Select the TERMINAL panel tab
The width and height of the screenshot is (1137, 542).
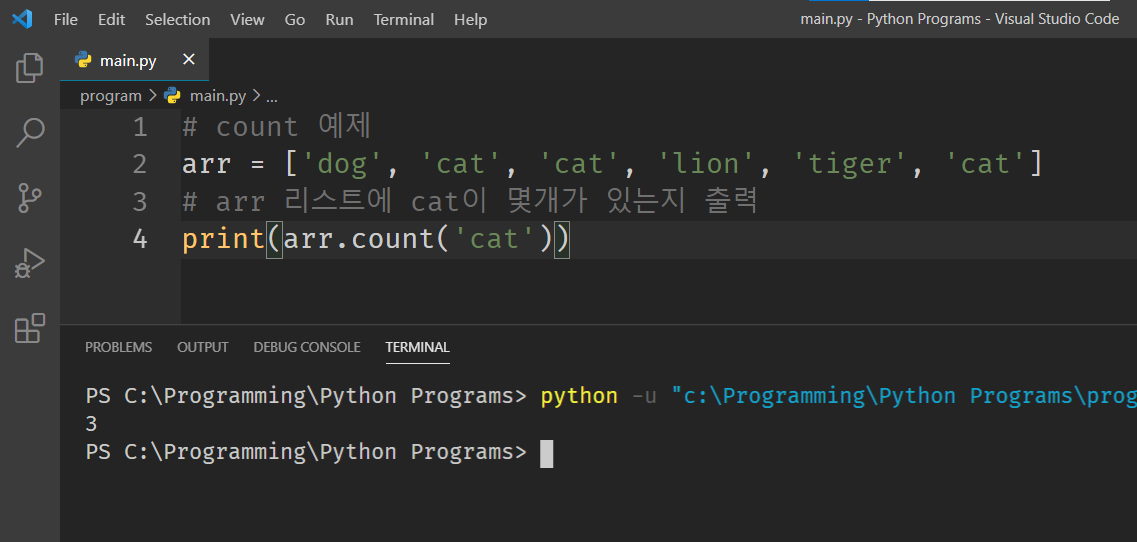418,347
